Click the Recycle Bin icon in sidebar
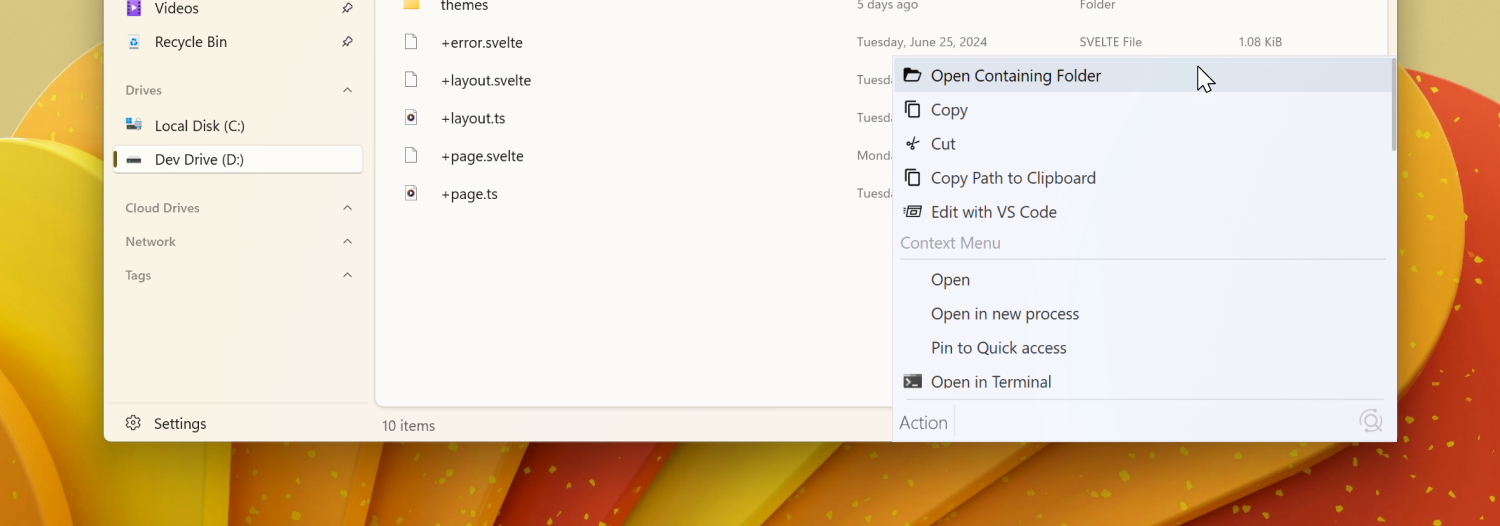1500x526 pixels. tap(134, 42)
